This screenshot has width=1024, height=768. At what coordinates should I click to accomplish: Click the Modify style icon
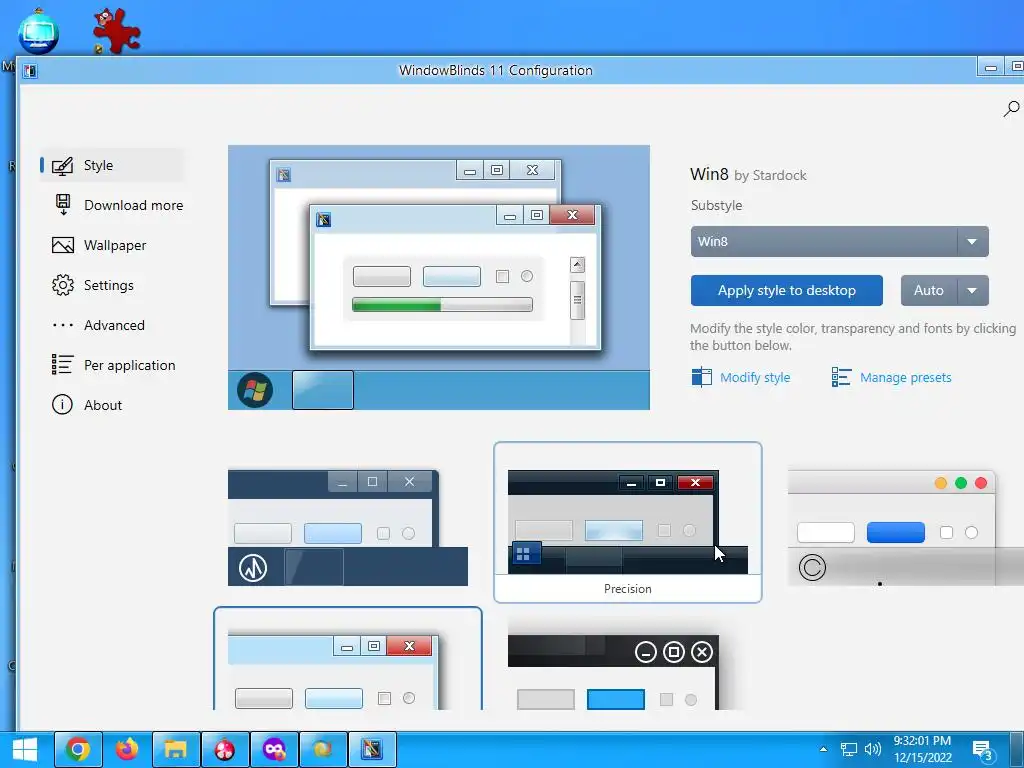pyautogui.click(x=701, y=377)
